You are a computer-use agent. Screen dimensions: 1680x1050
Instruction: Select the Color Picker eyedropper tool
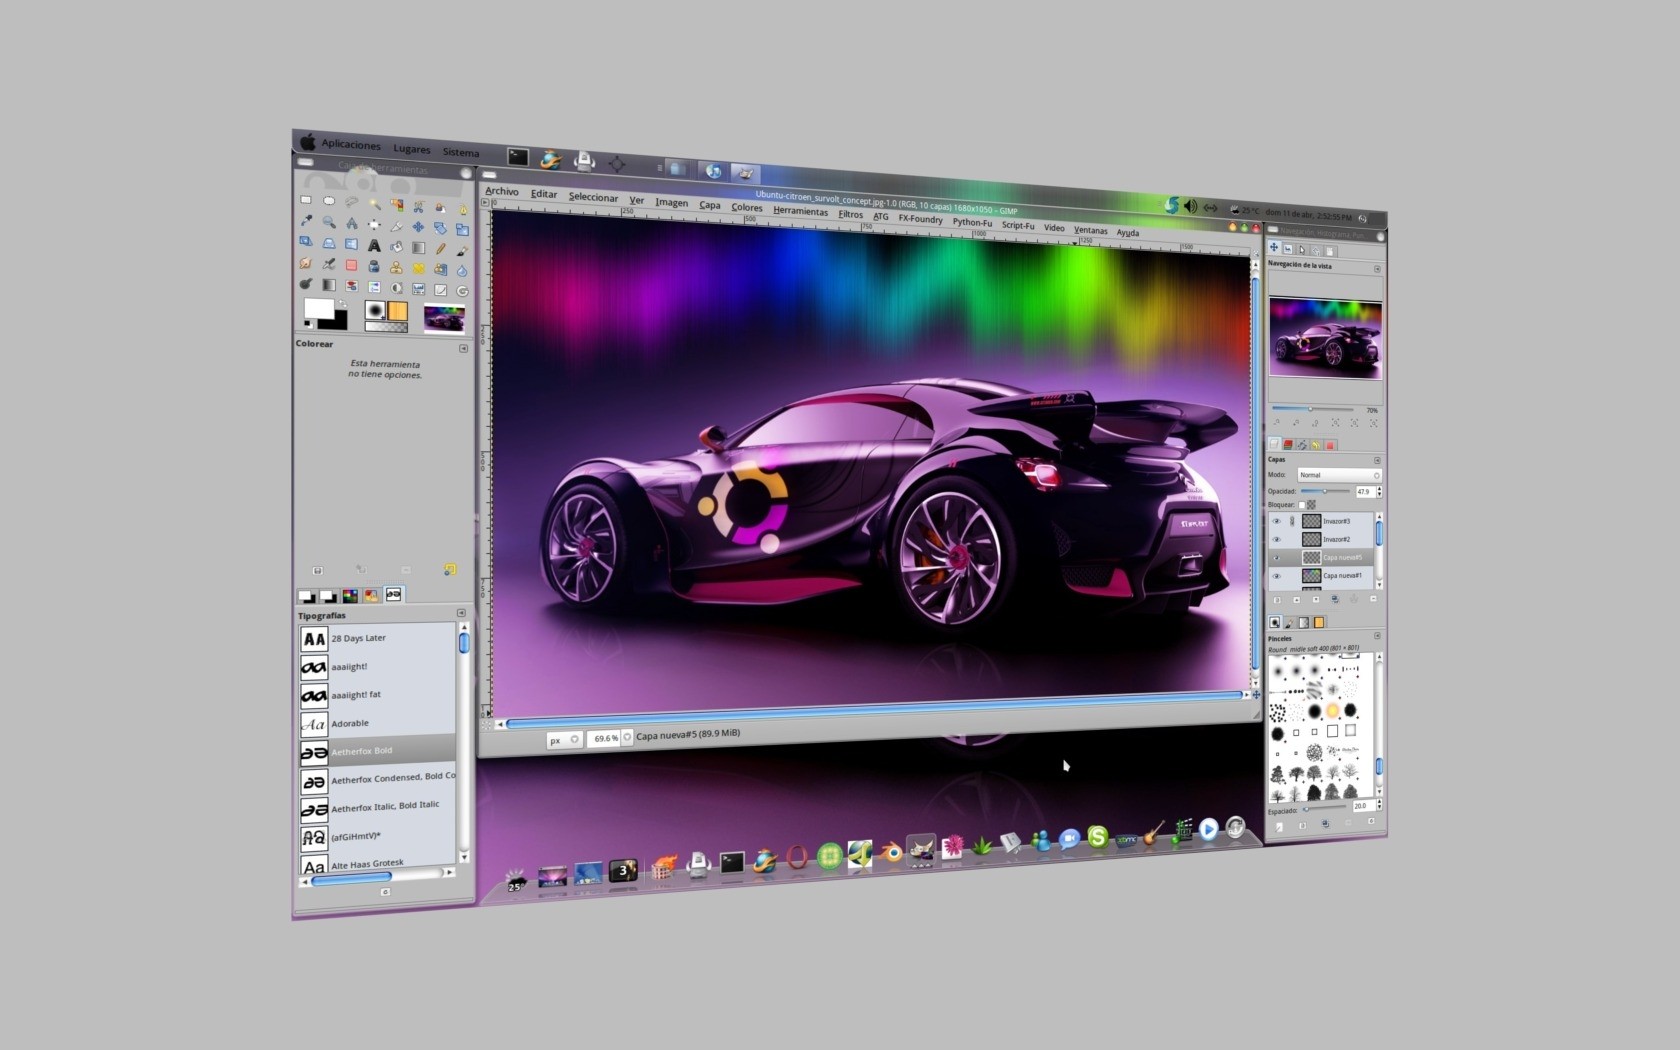pyautogui.click(x=306, y=220)
